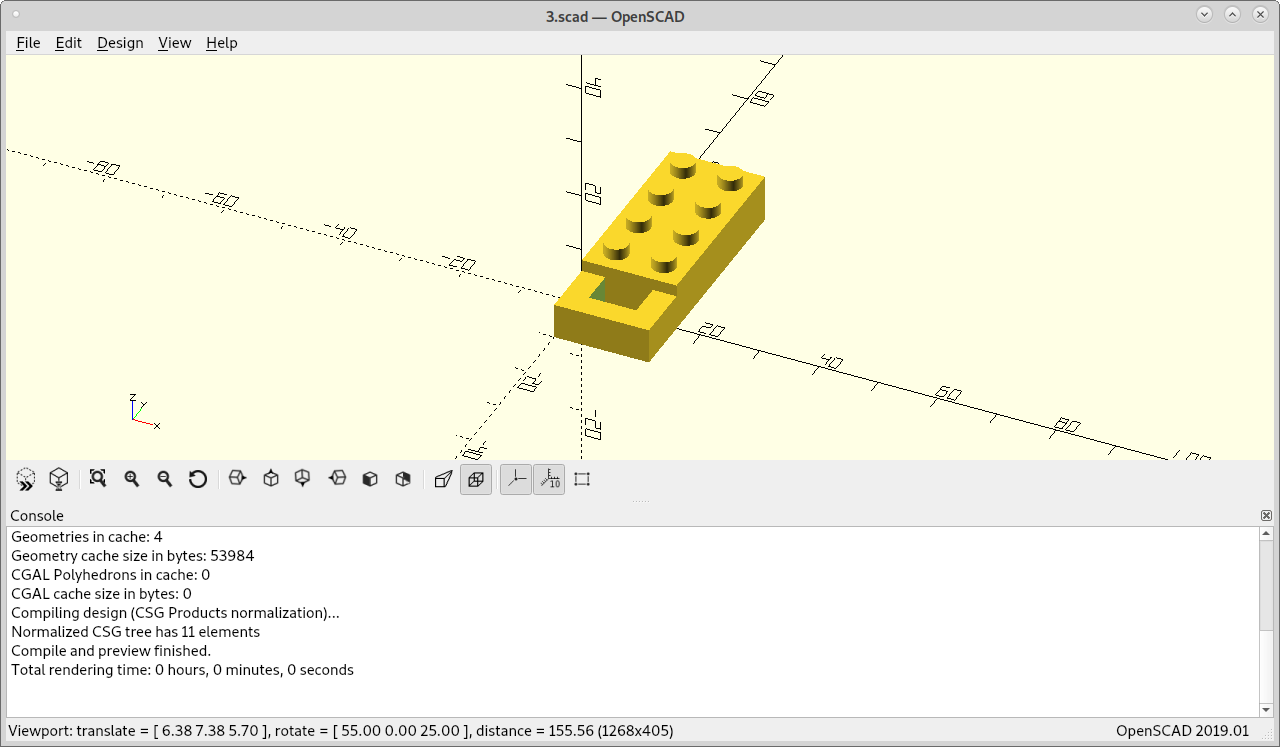Open the File menu

[x=28, y=43]
